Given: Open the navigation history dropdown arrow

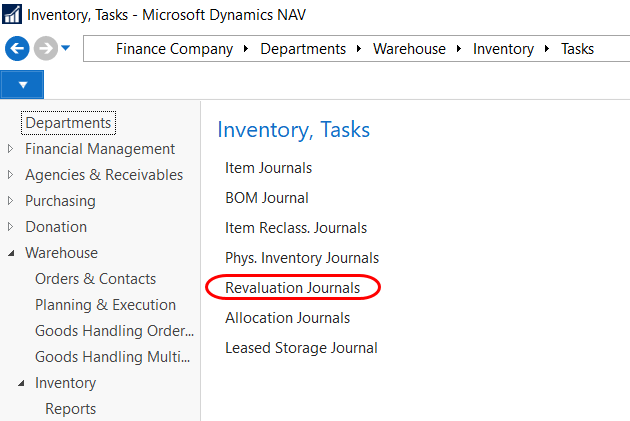Looking at the screenshot, I should 66,49.
